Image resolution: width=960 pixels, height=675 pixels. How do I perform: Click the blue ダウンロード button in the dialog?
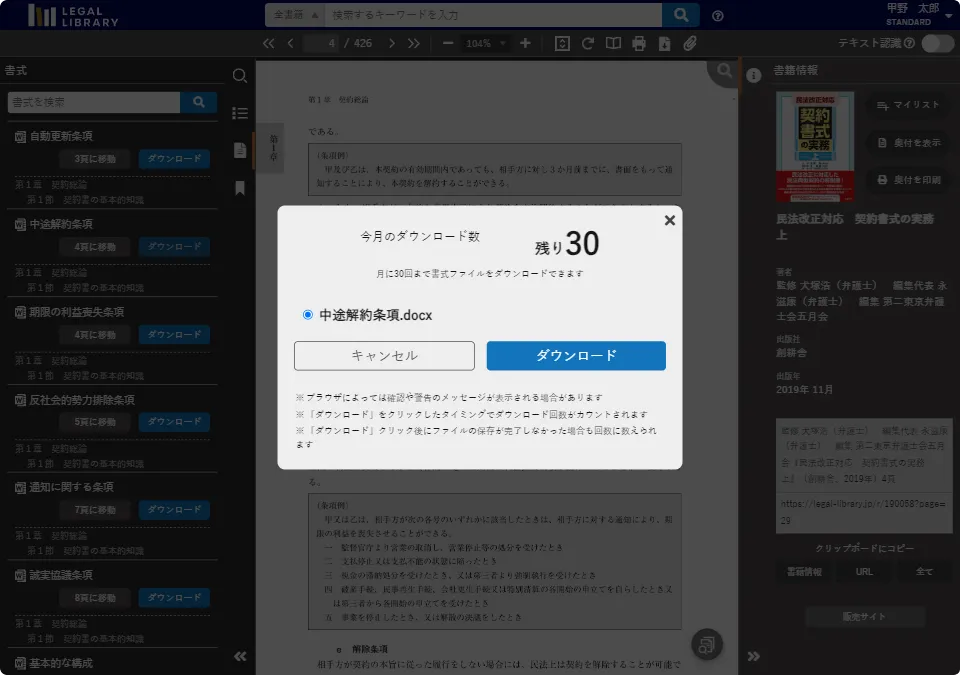[576, 356]
